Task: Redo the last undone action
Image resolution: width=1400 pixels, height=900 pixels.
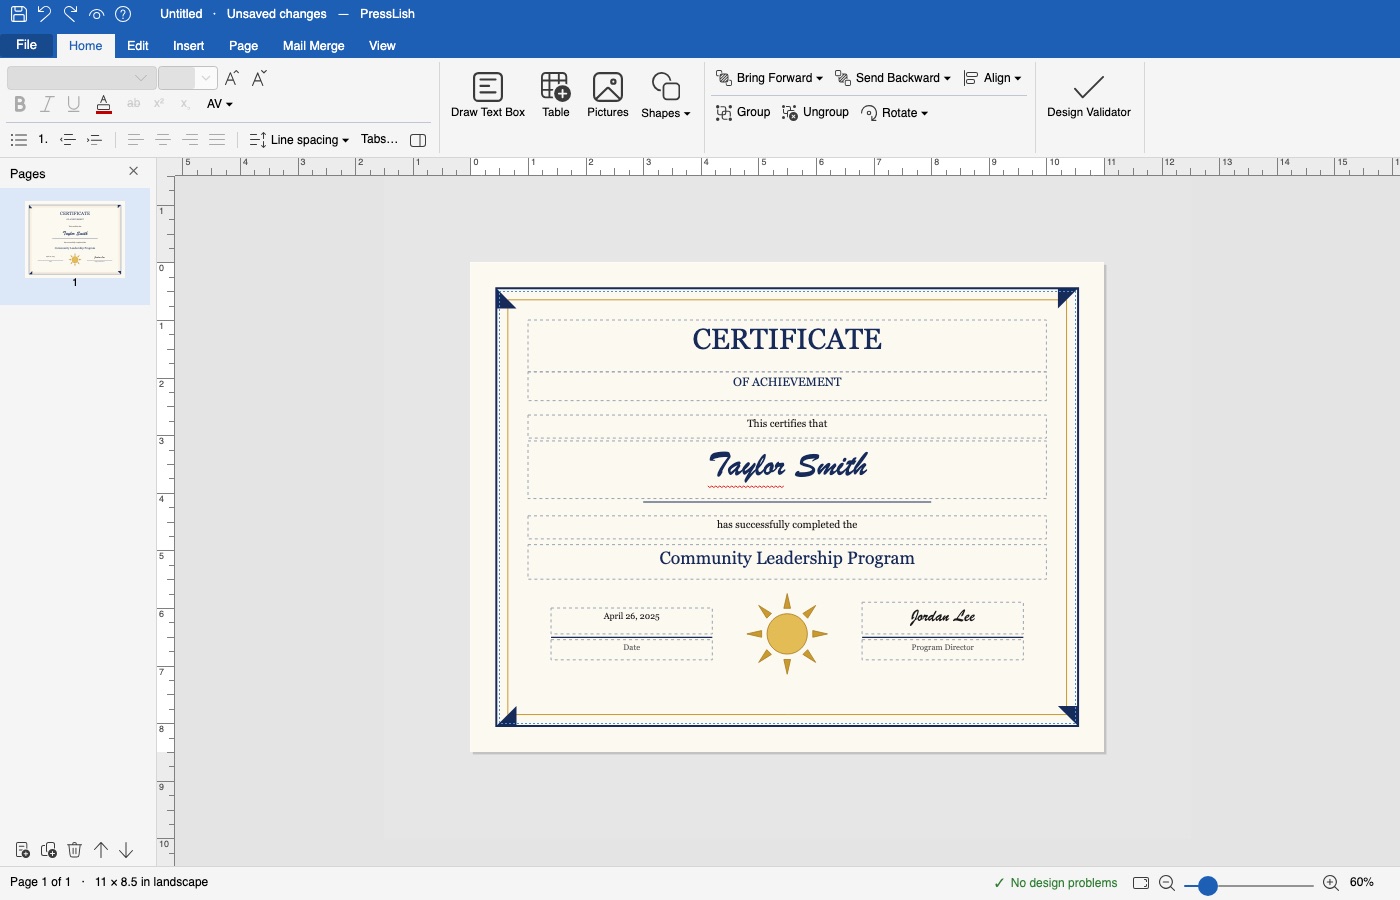Action: pyautogui.click(x=70, y=14)
